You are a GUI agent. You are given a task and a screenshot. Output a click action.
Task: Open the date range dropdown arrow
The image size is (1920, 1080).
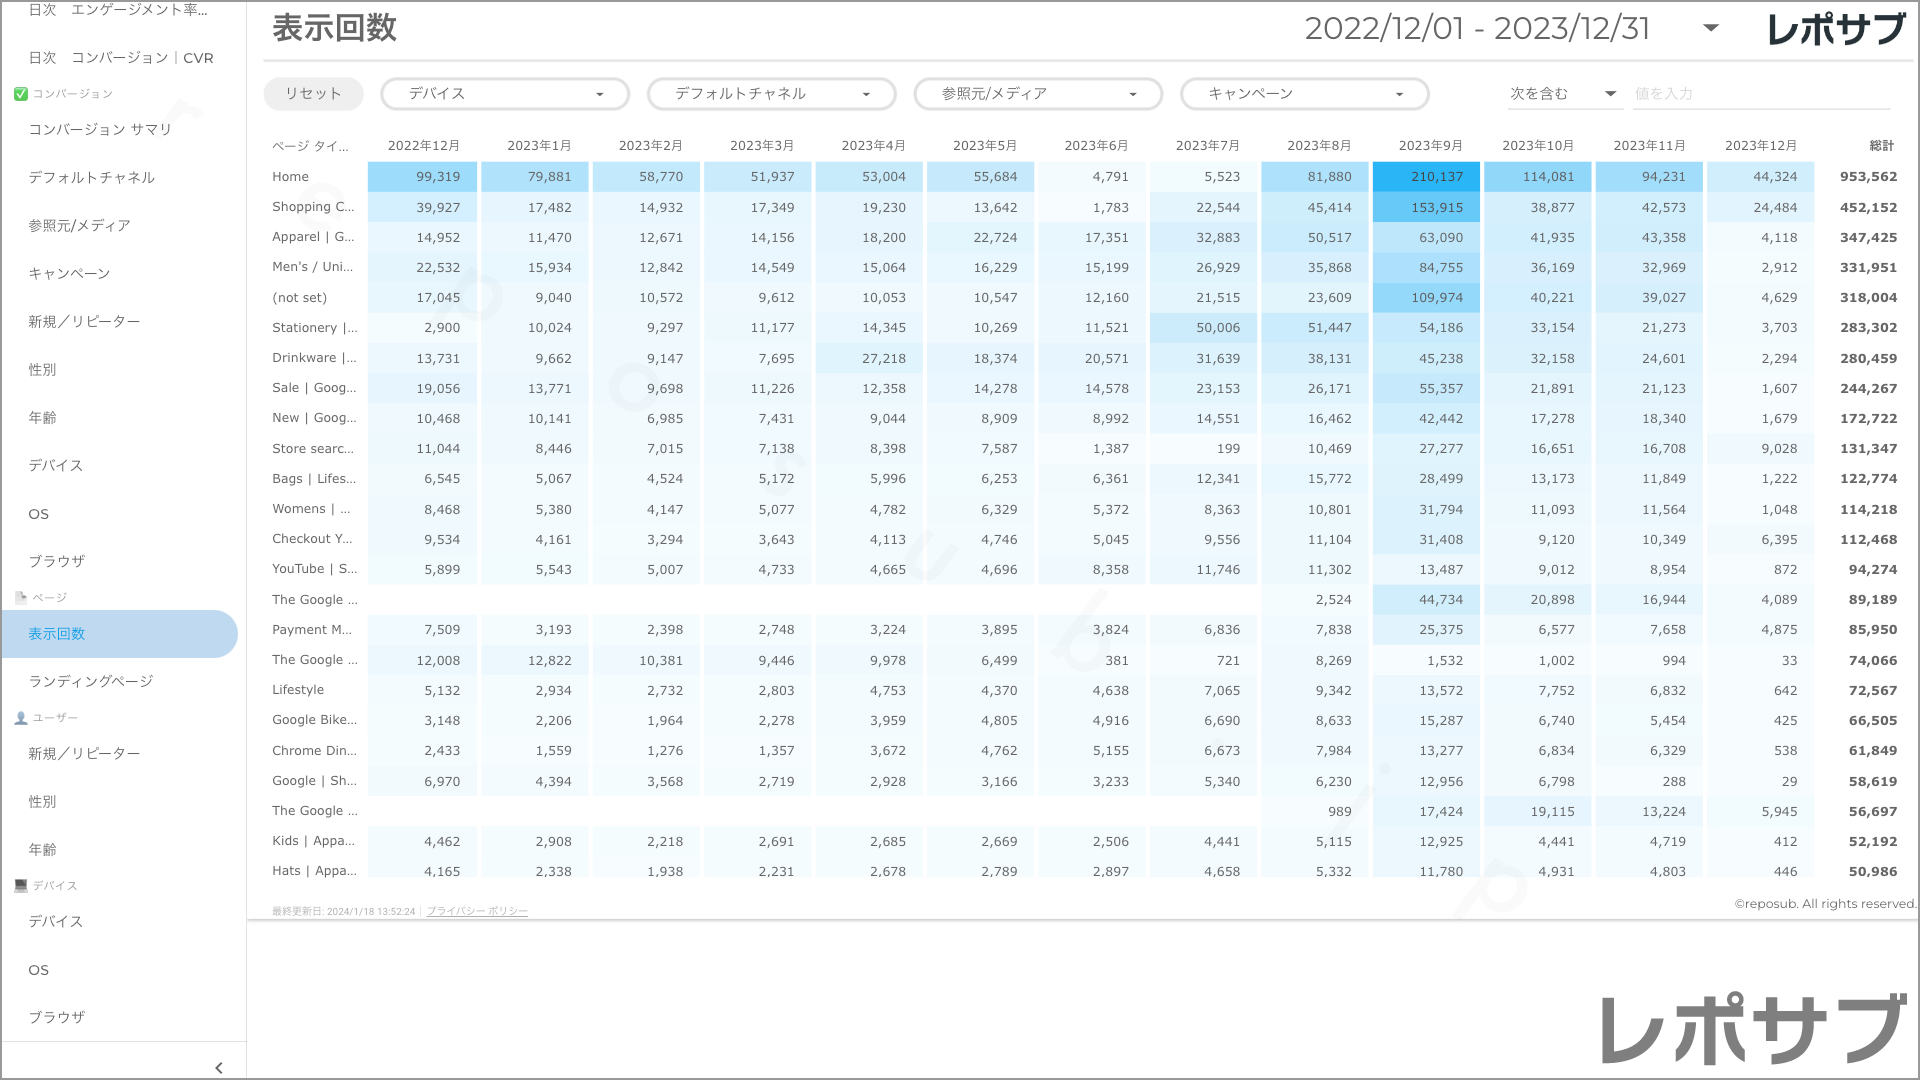point(1711,28)
